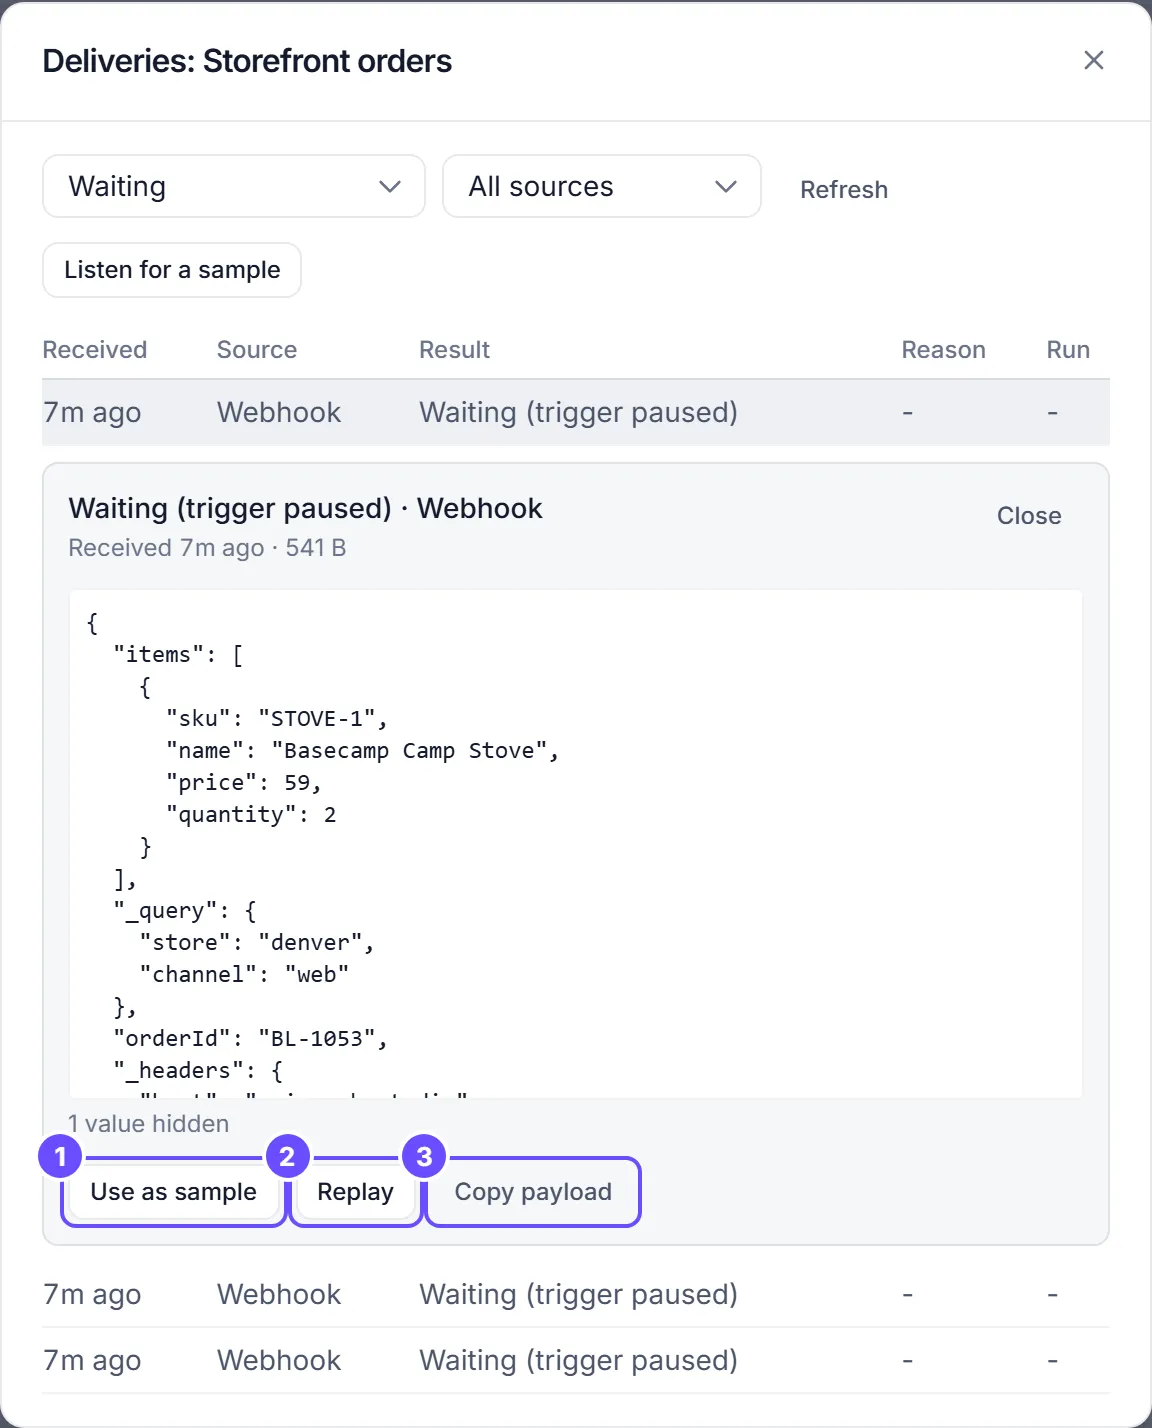Screen dimensions: 1152x1428
Task: Click the "Received 7m ago · 541 B" subtitle
Action: (207, 548)
